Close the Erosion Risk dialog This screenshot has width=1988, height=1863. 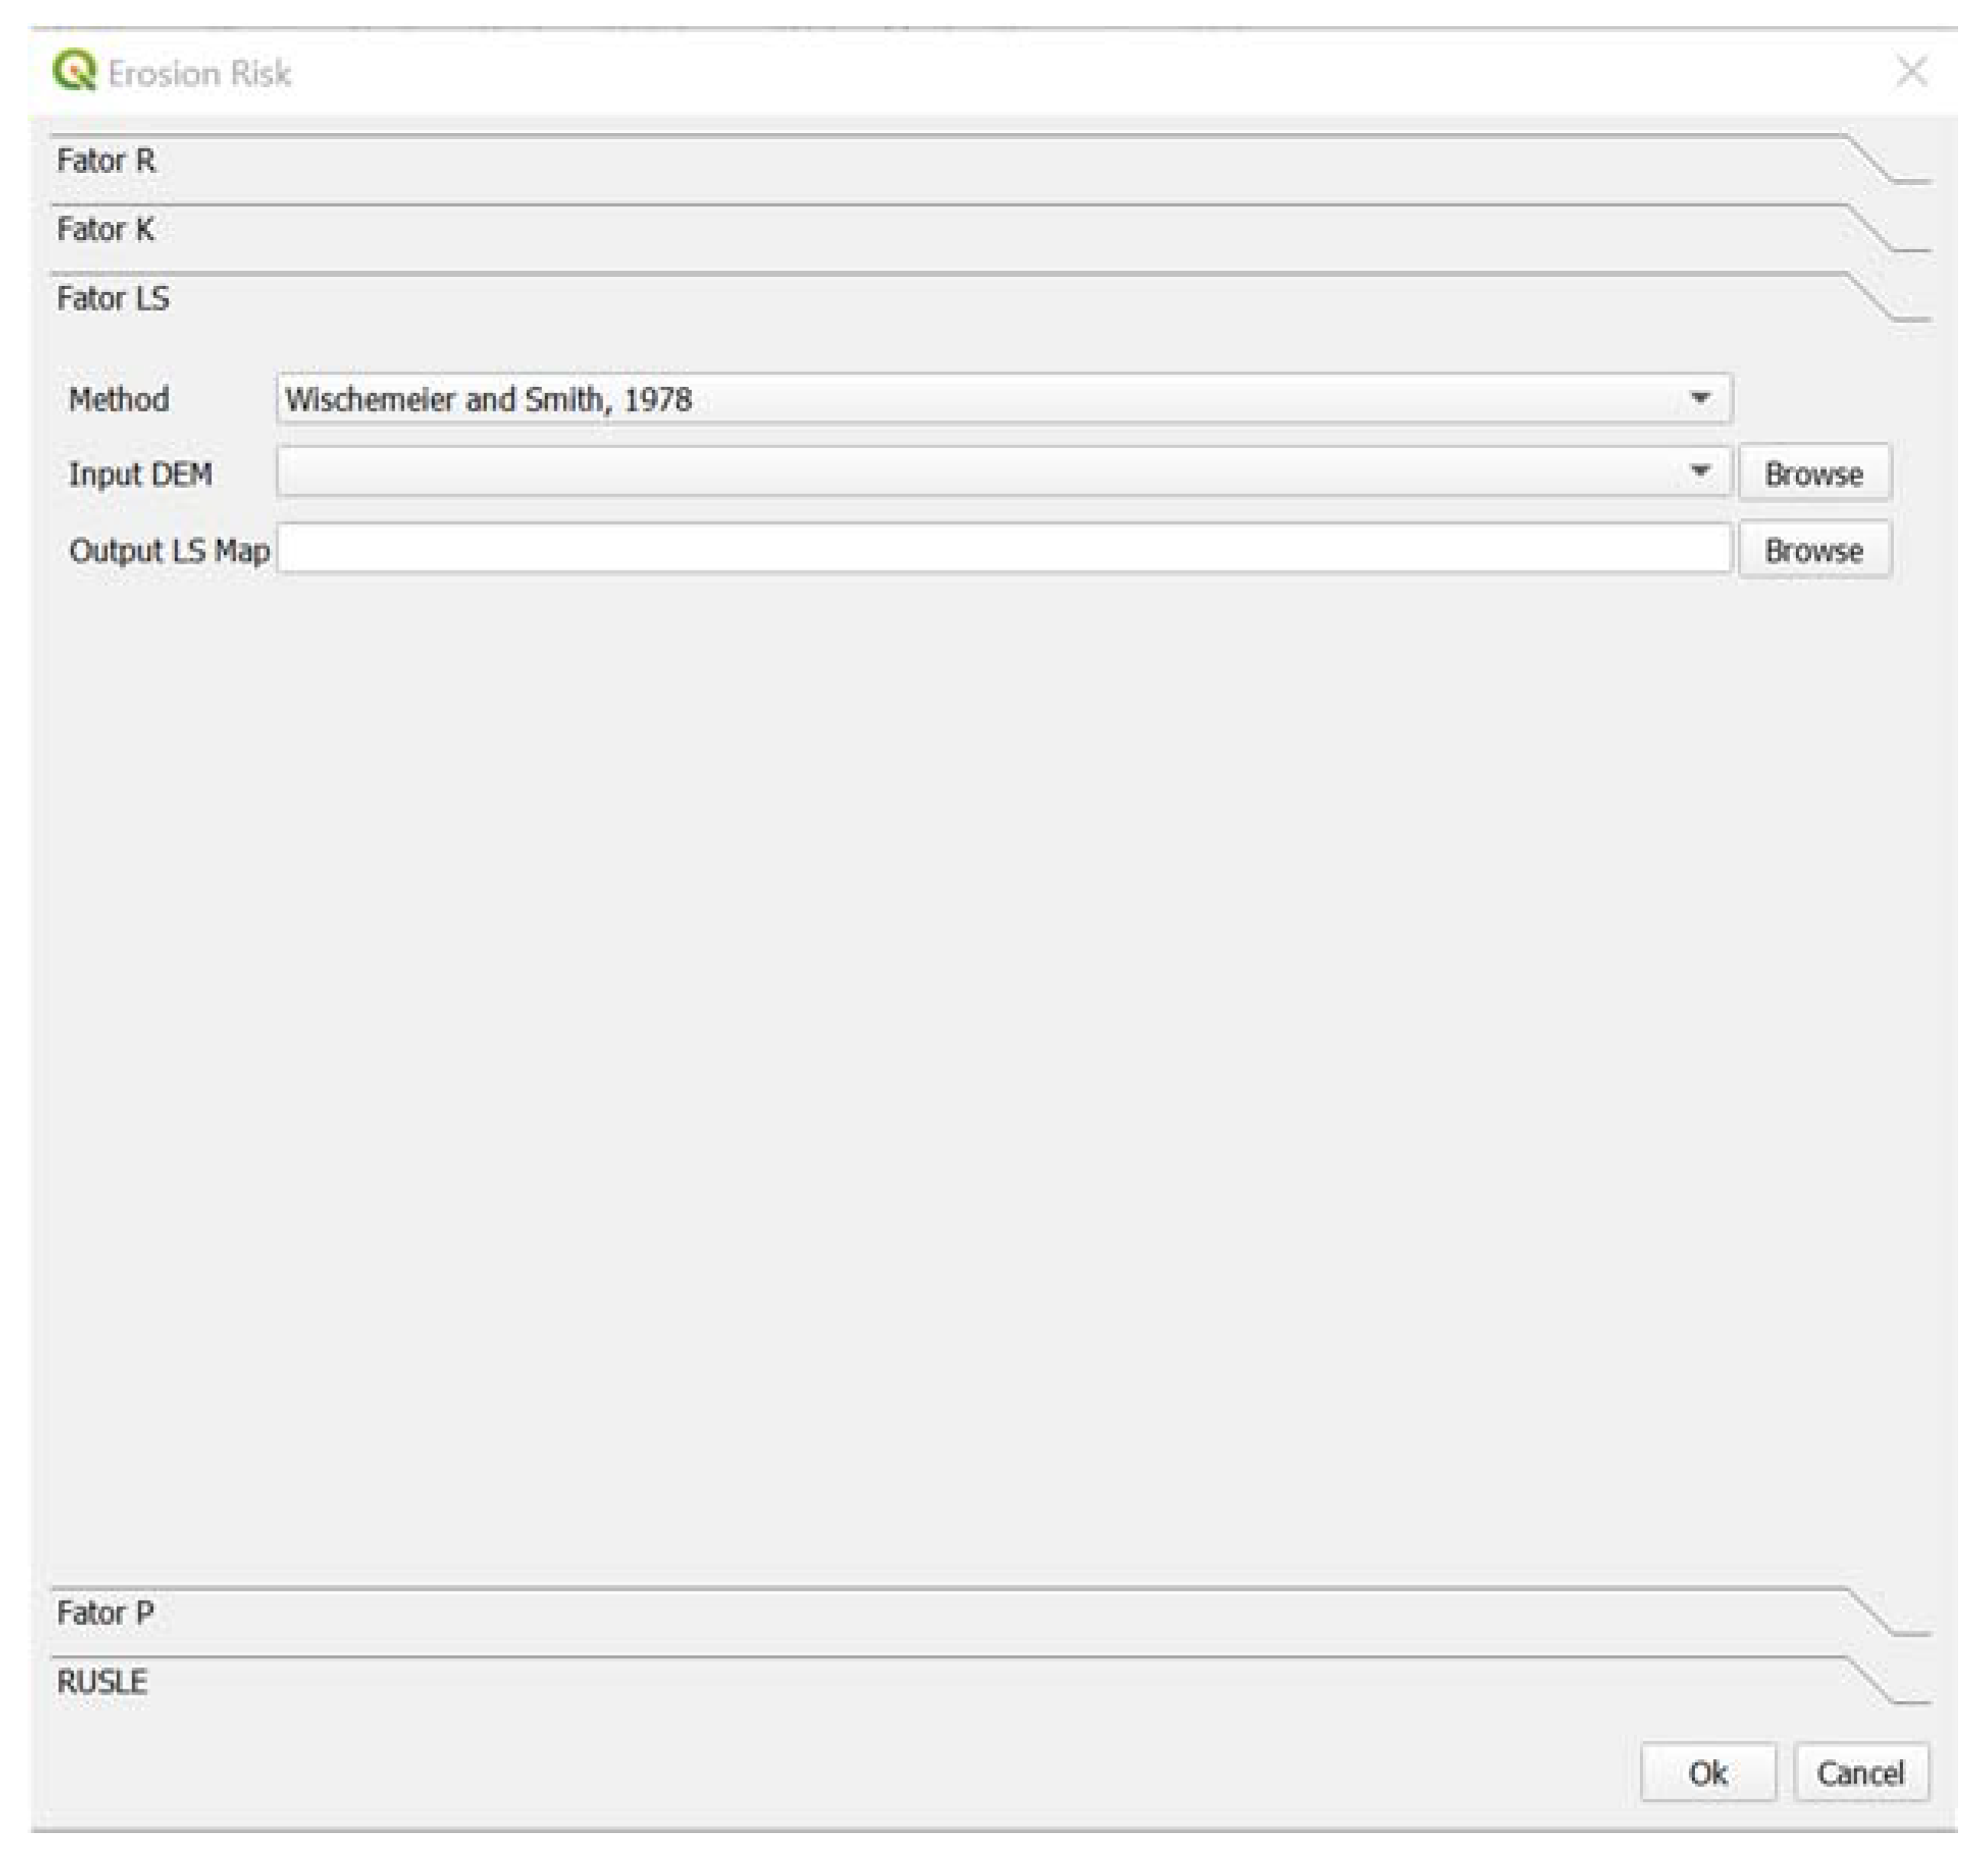[x=1911, y=72]
